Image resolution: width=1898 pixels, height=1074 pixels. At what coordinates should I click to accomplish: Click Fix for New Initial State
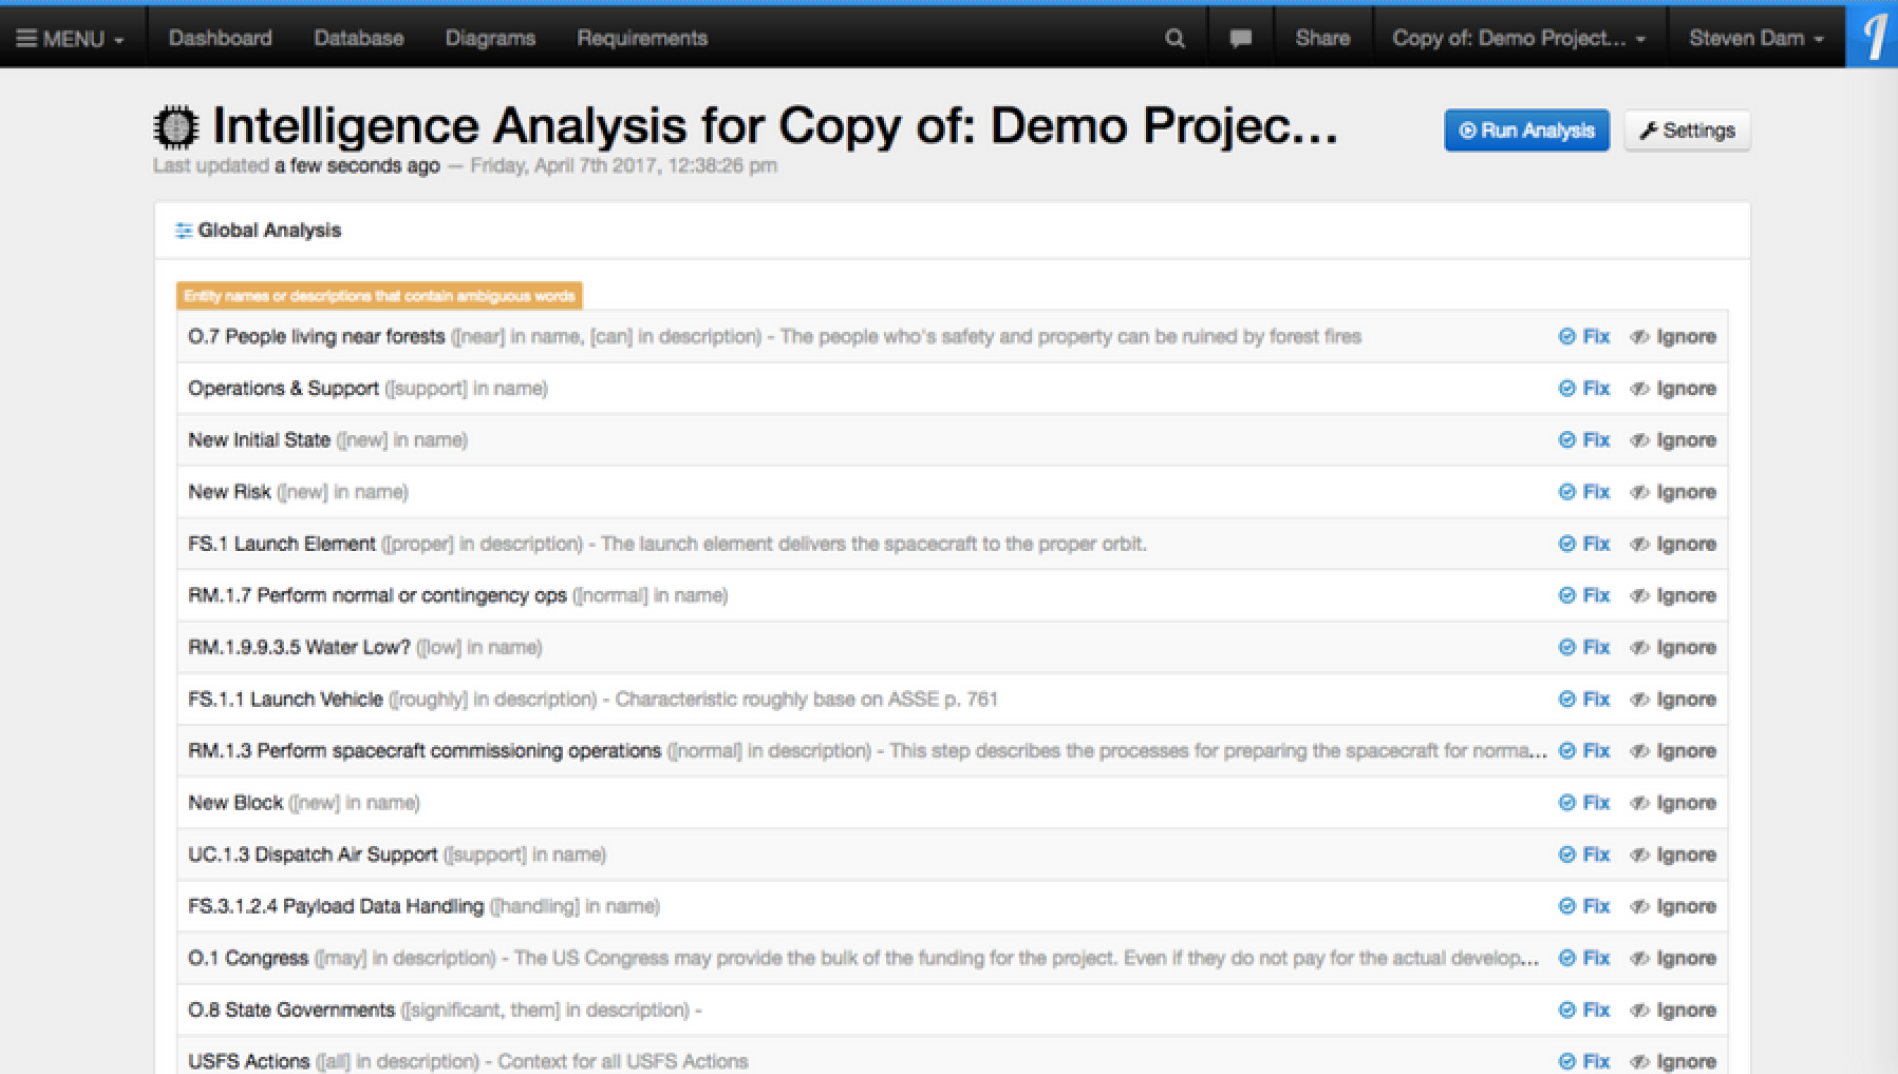tap(1584, 440)
